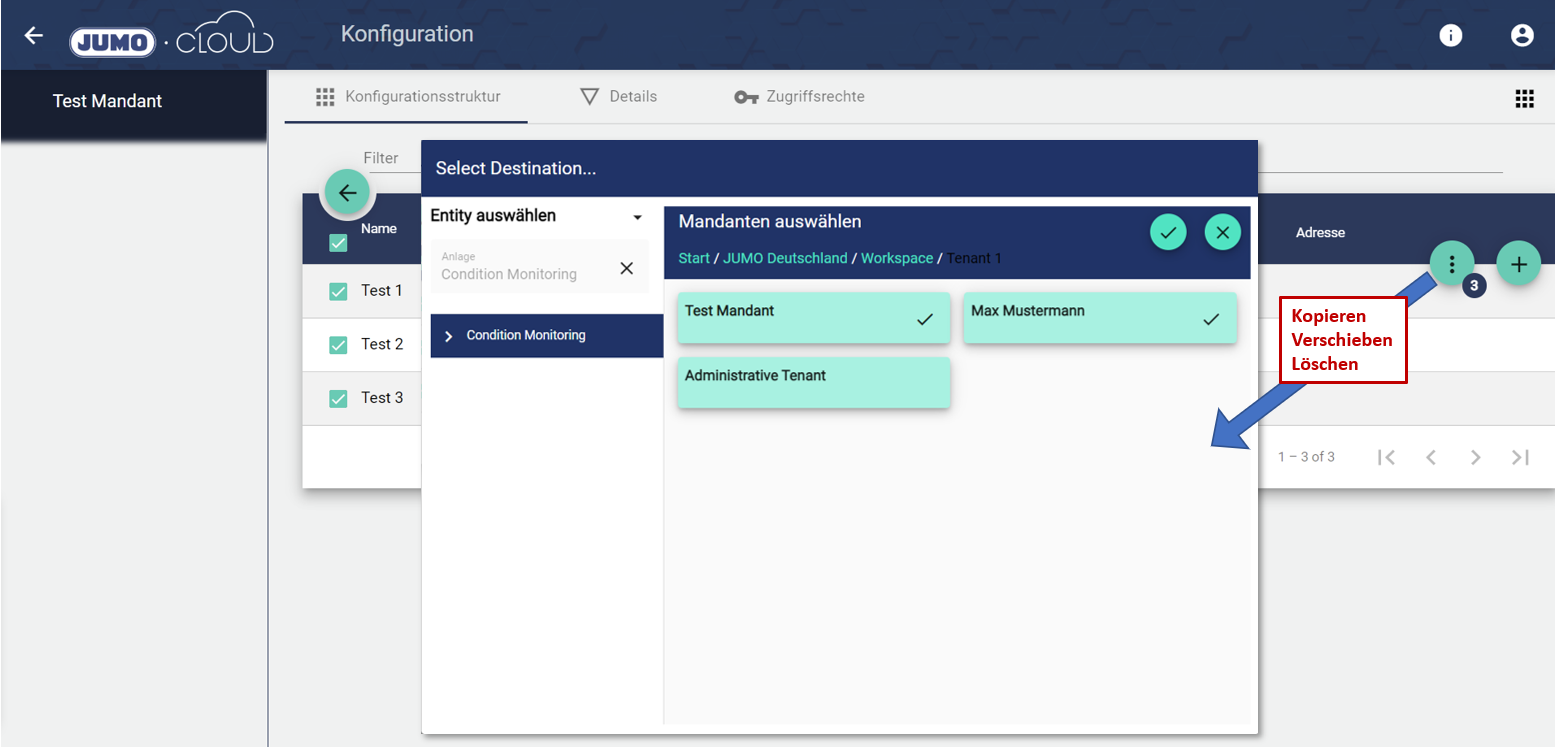Click the back arrow beside JUMO logo
The height and width of the screenshot is (747, 1555).
click(x=34, y=35)
